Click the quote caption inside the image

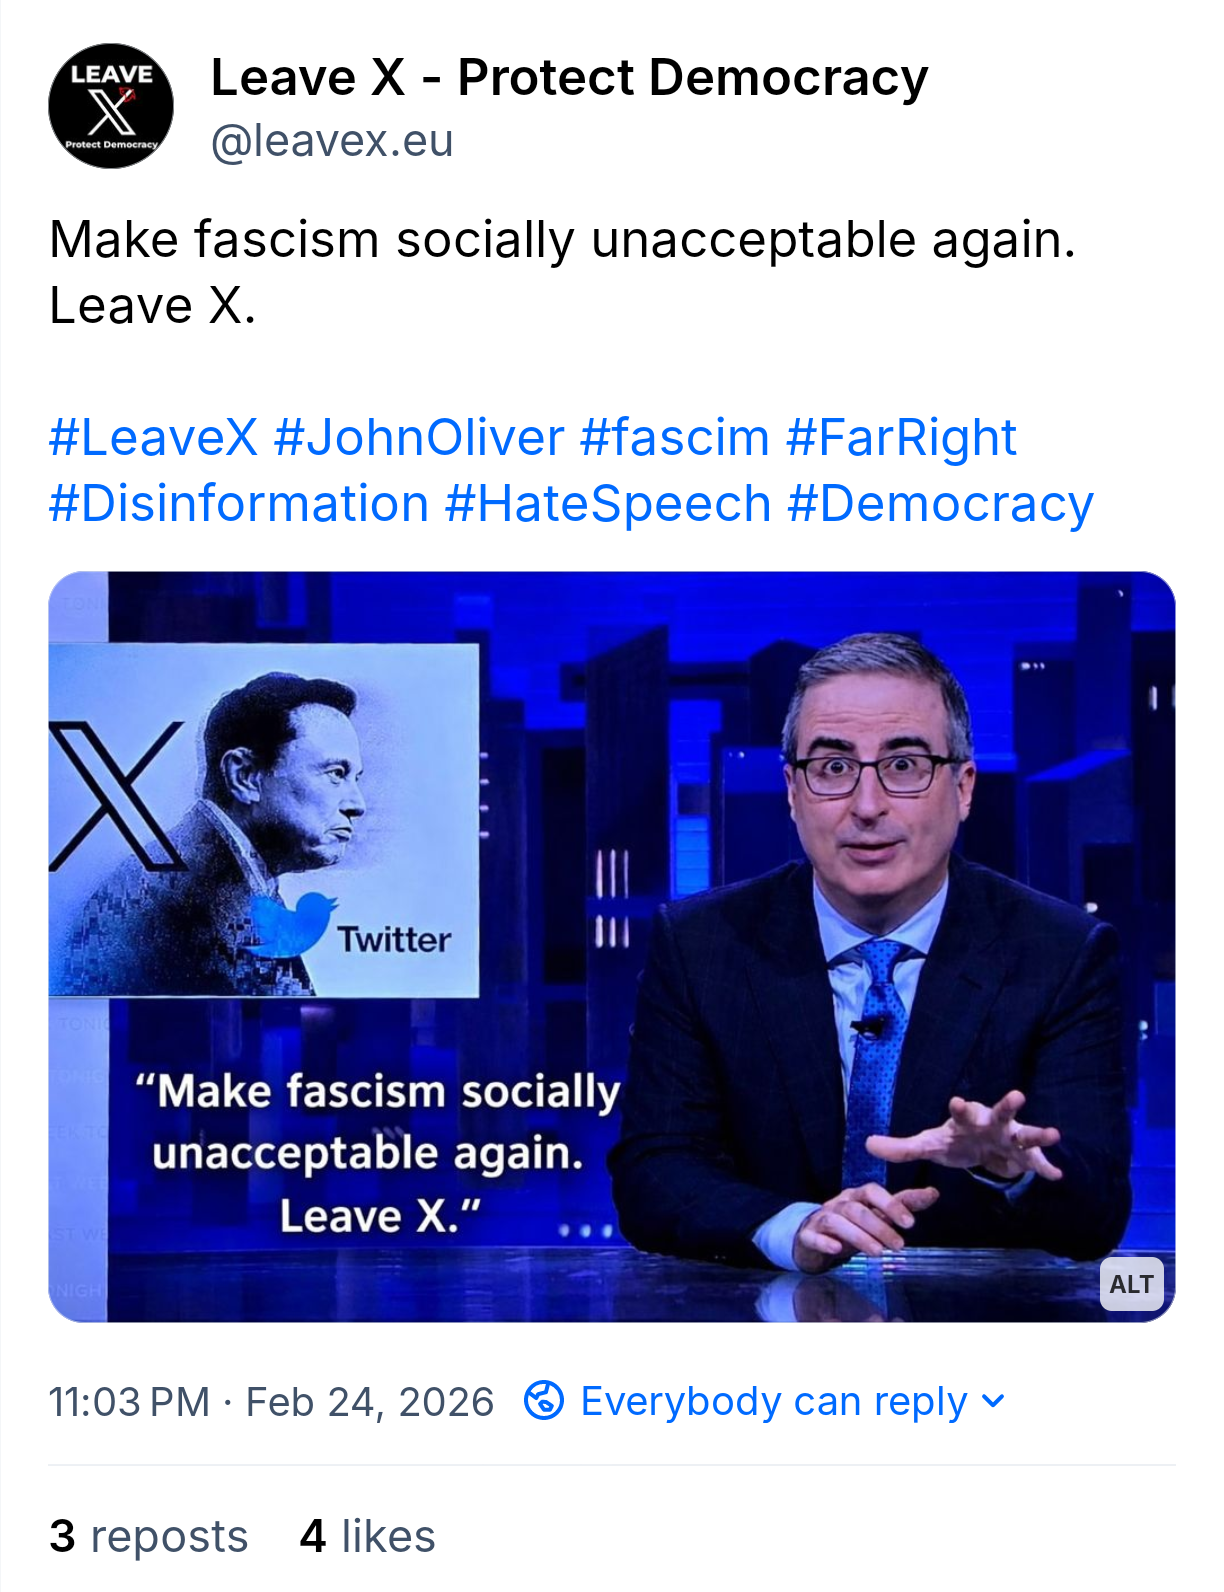(377, 1152)
